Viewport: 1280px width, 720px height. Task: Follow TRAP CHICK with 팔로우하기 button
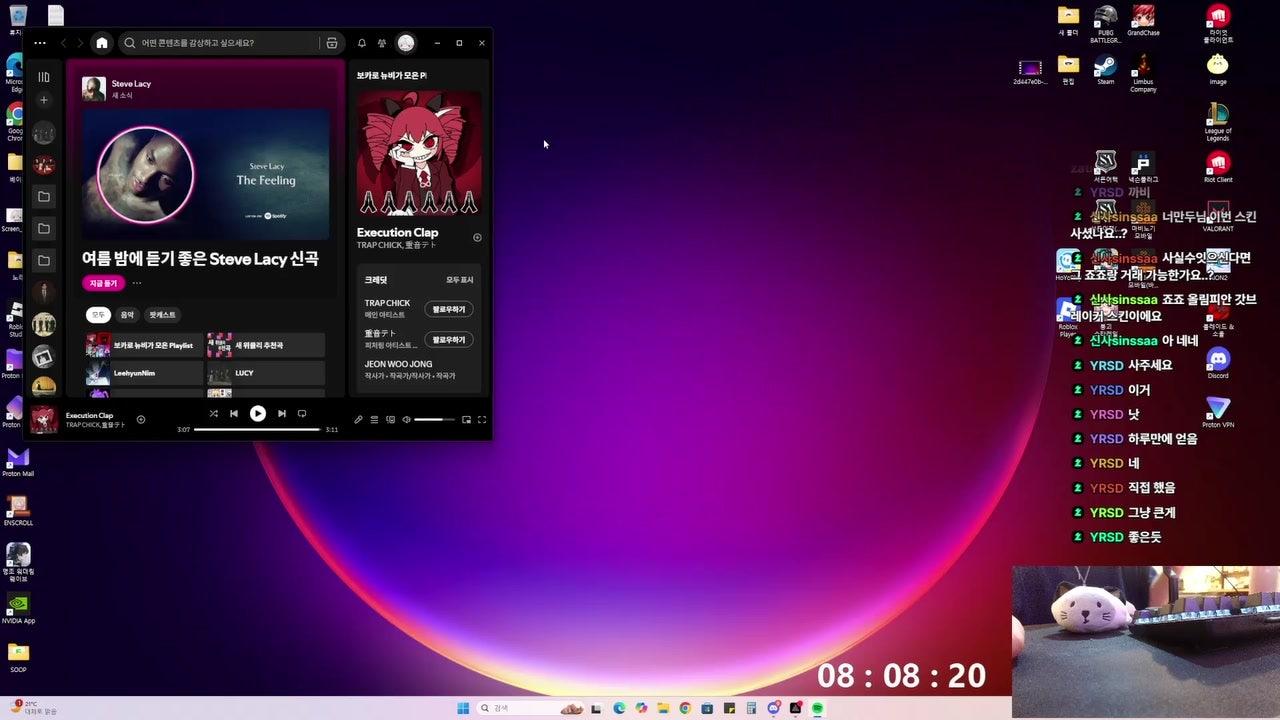tap(449, 309)
